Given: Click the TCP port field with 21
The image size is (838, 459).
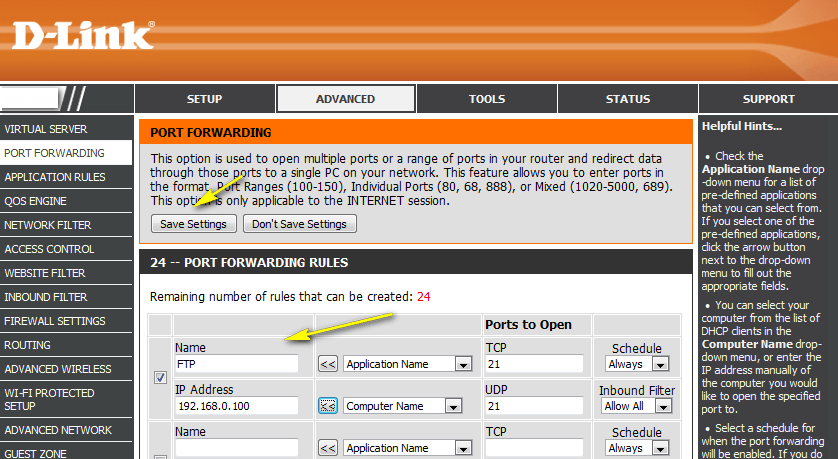Looking at the screenshot, I should point(533,364).
